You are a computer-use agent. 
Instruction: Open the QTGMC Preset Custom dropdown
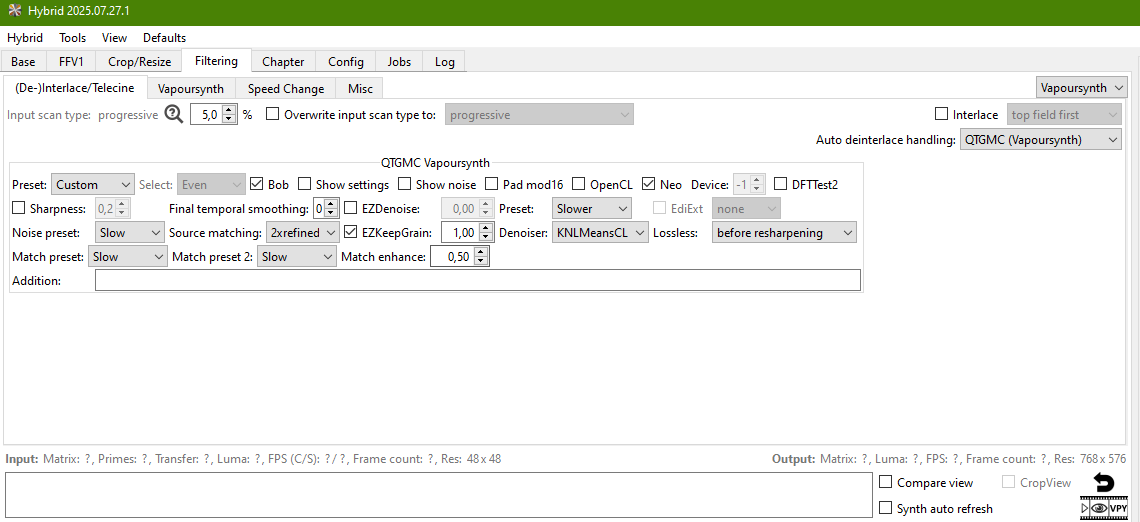click(92, 185)
